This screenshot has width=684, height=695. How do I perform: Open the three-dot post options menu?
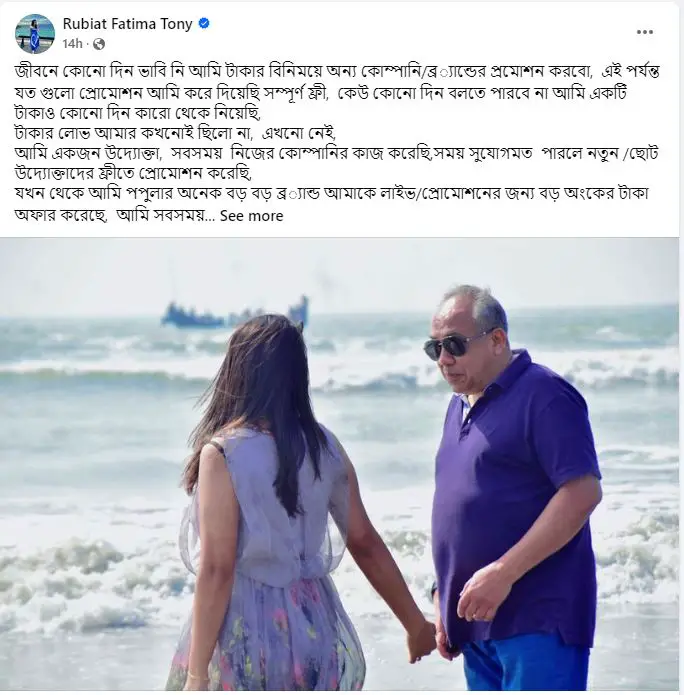click(645, 32)
